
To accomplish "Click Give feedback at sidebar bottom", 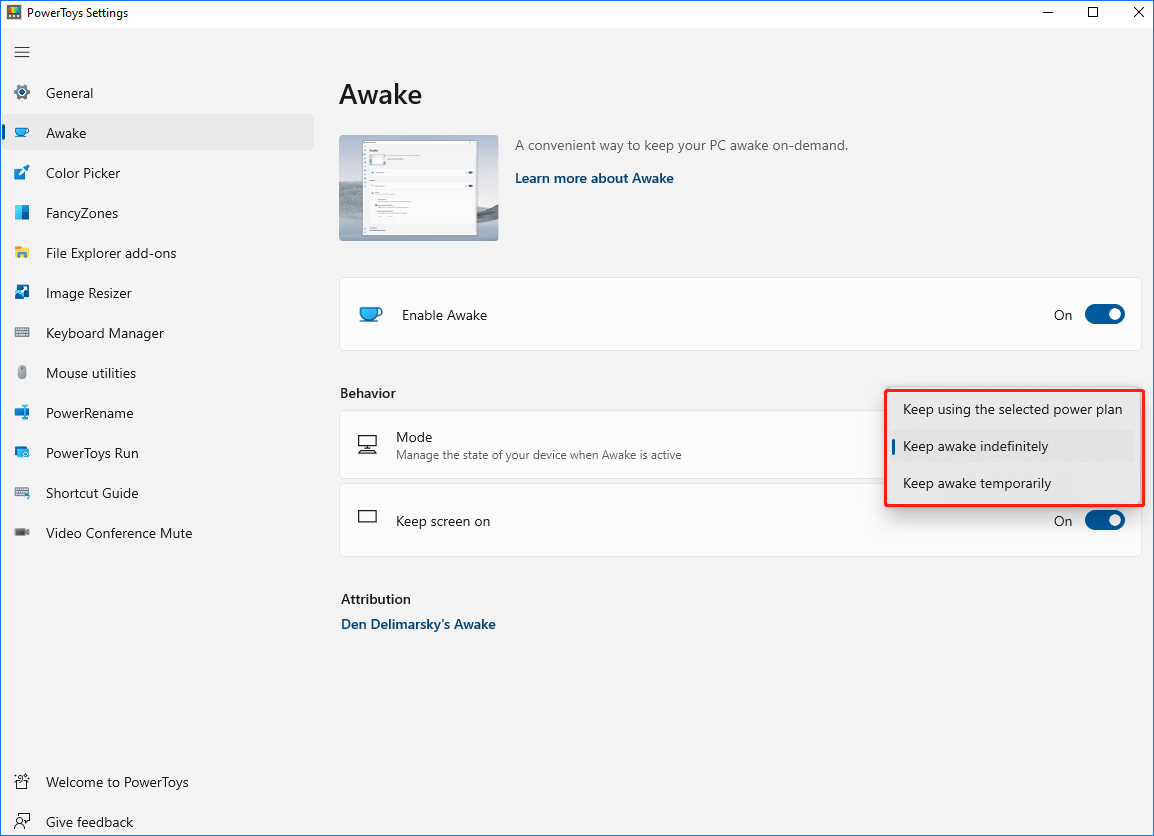I will (x=158, y=821).
